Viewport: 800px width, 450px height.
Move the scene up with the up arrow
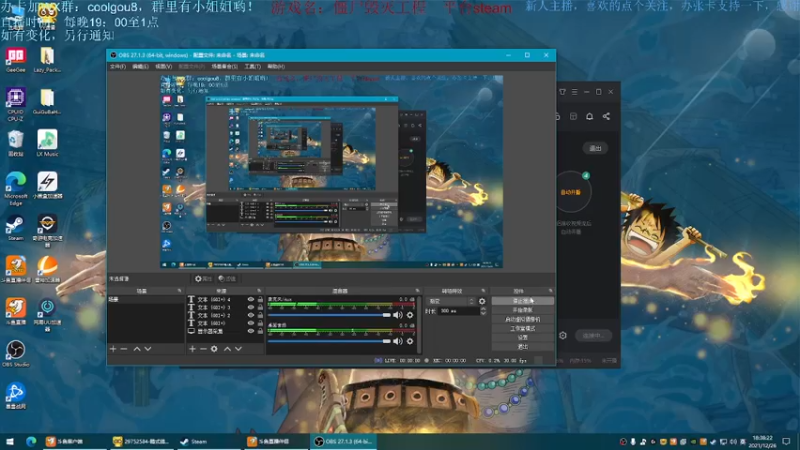tap(137, 349)
